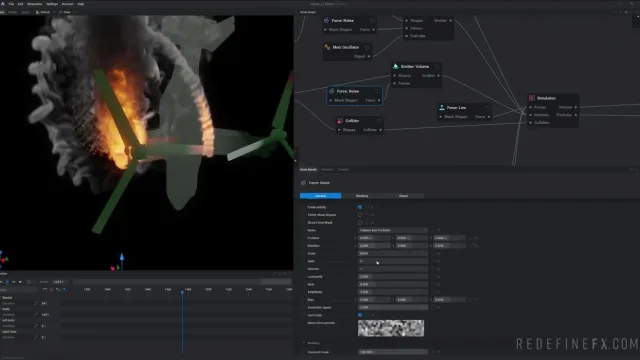Click the curve icon on Body track row
The height and width of the screenshot is (360, 640).
coord(36,315)
